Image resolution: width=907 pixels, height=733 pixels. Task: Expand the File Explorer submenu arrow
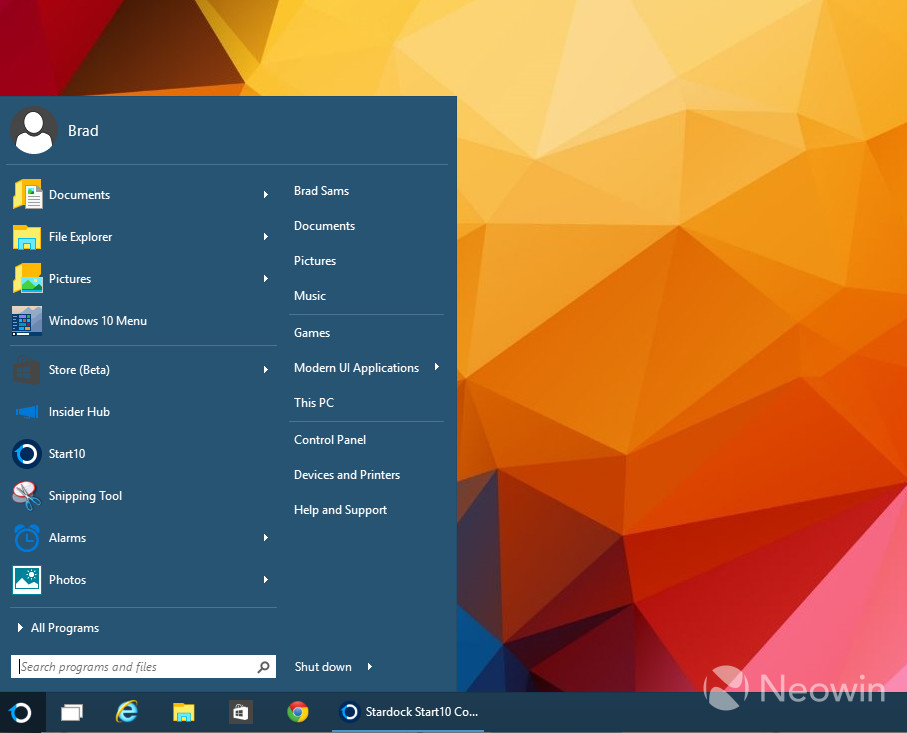(266, 237)
